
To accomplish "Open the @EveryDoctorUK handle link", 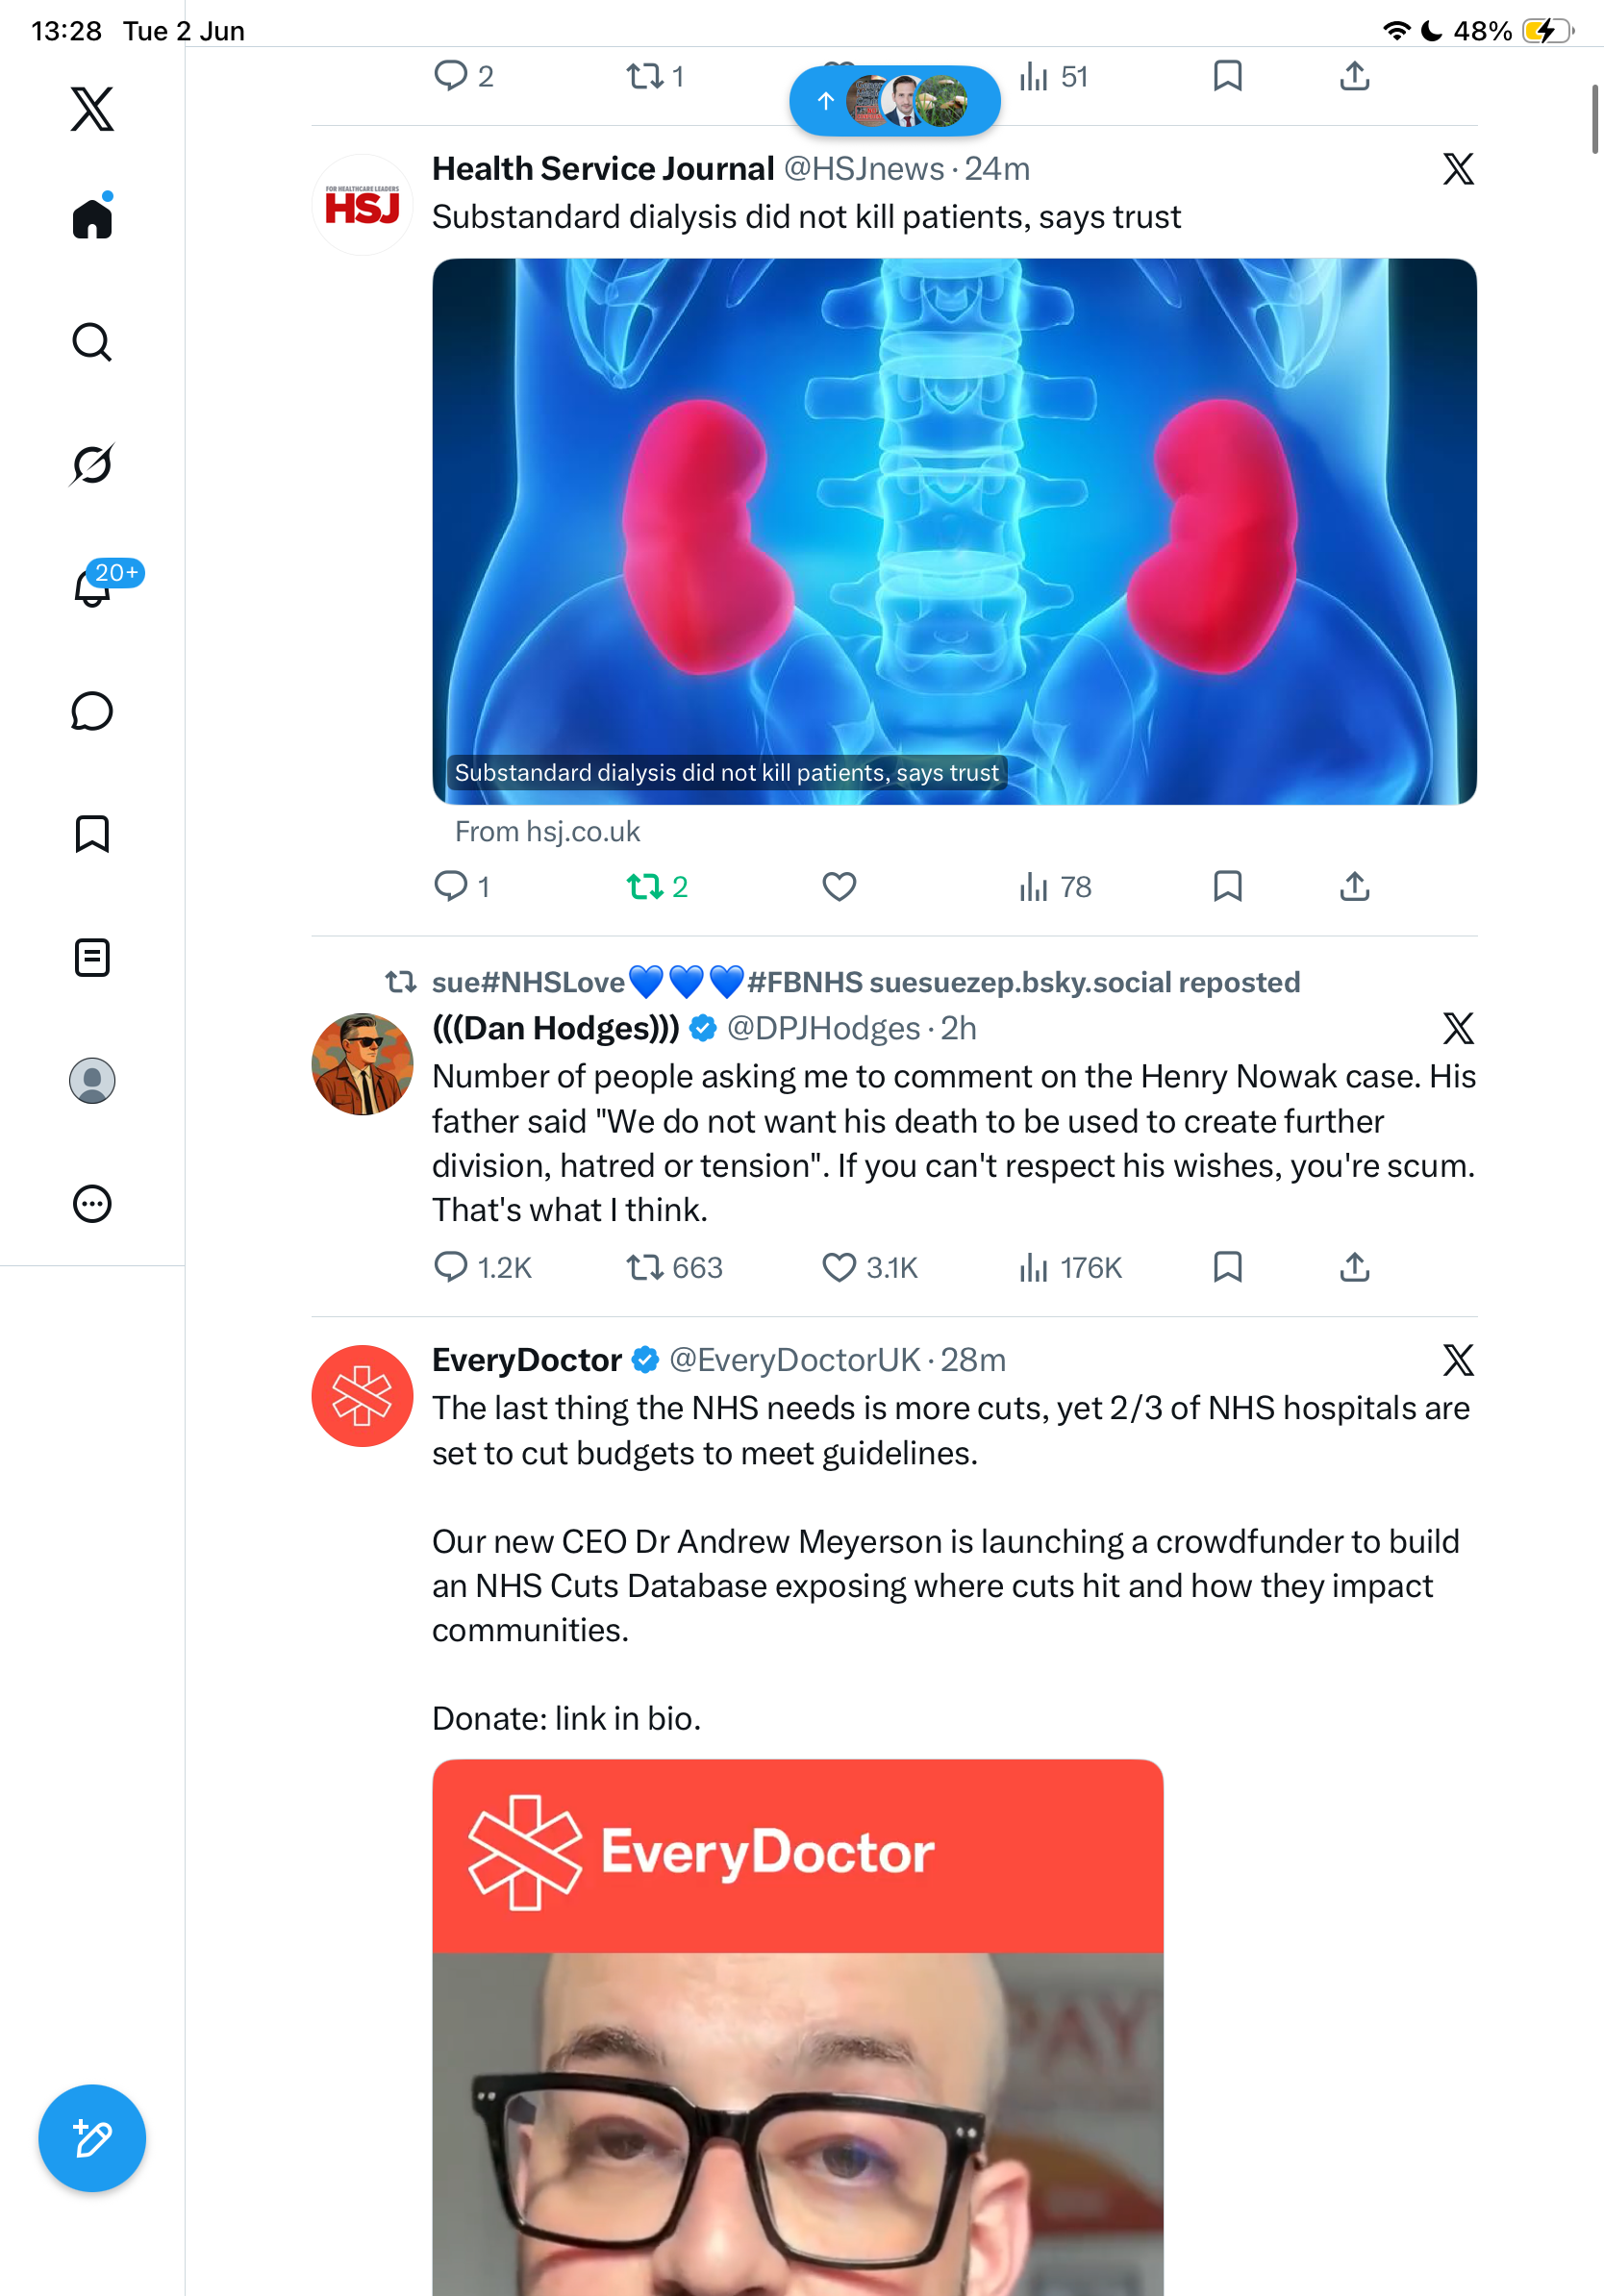I will [x=794, y=1360].
